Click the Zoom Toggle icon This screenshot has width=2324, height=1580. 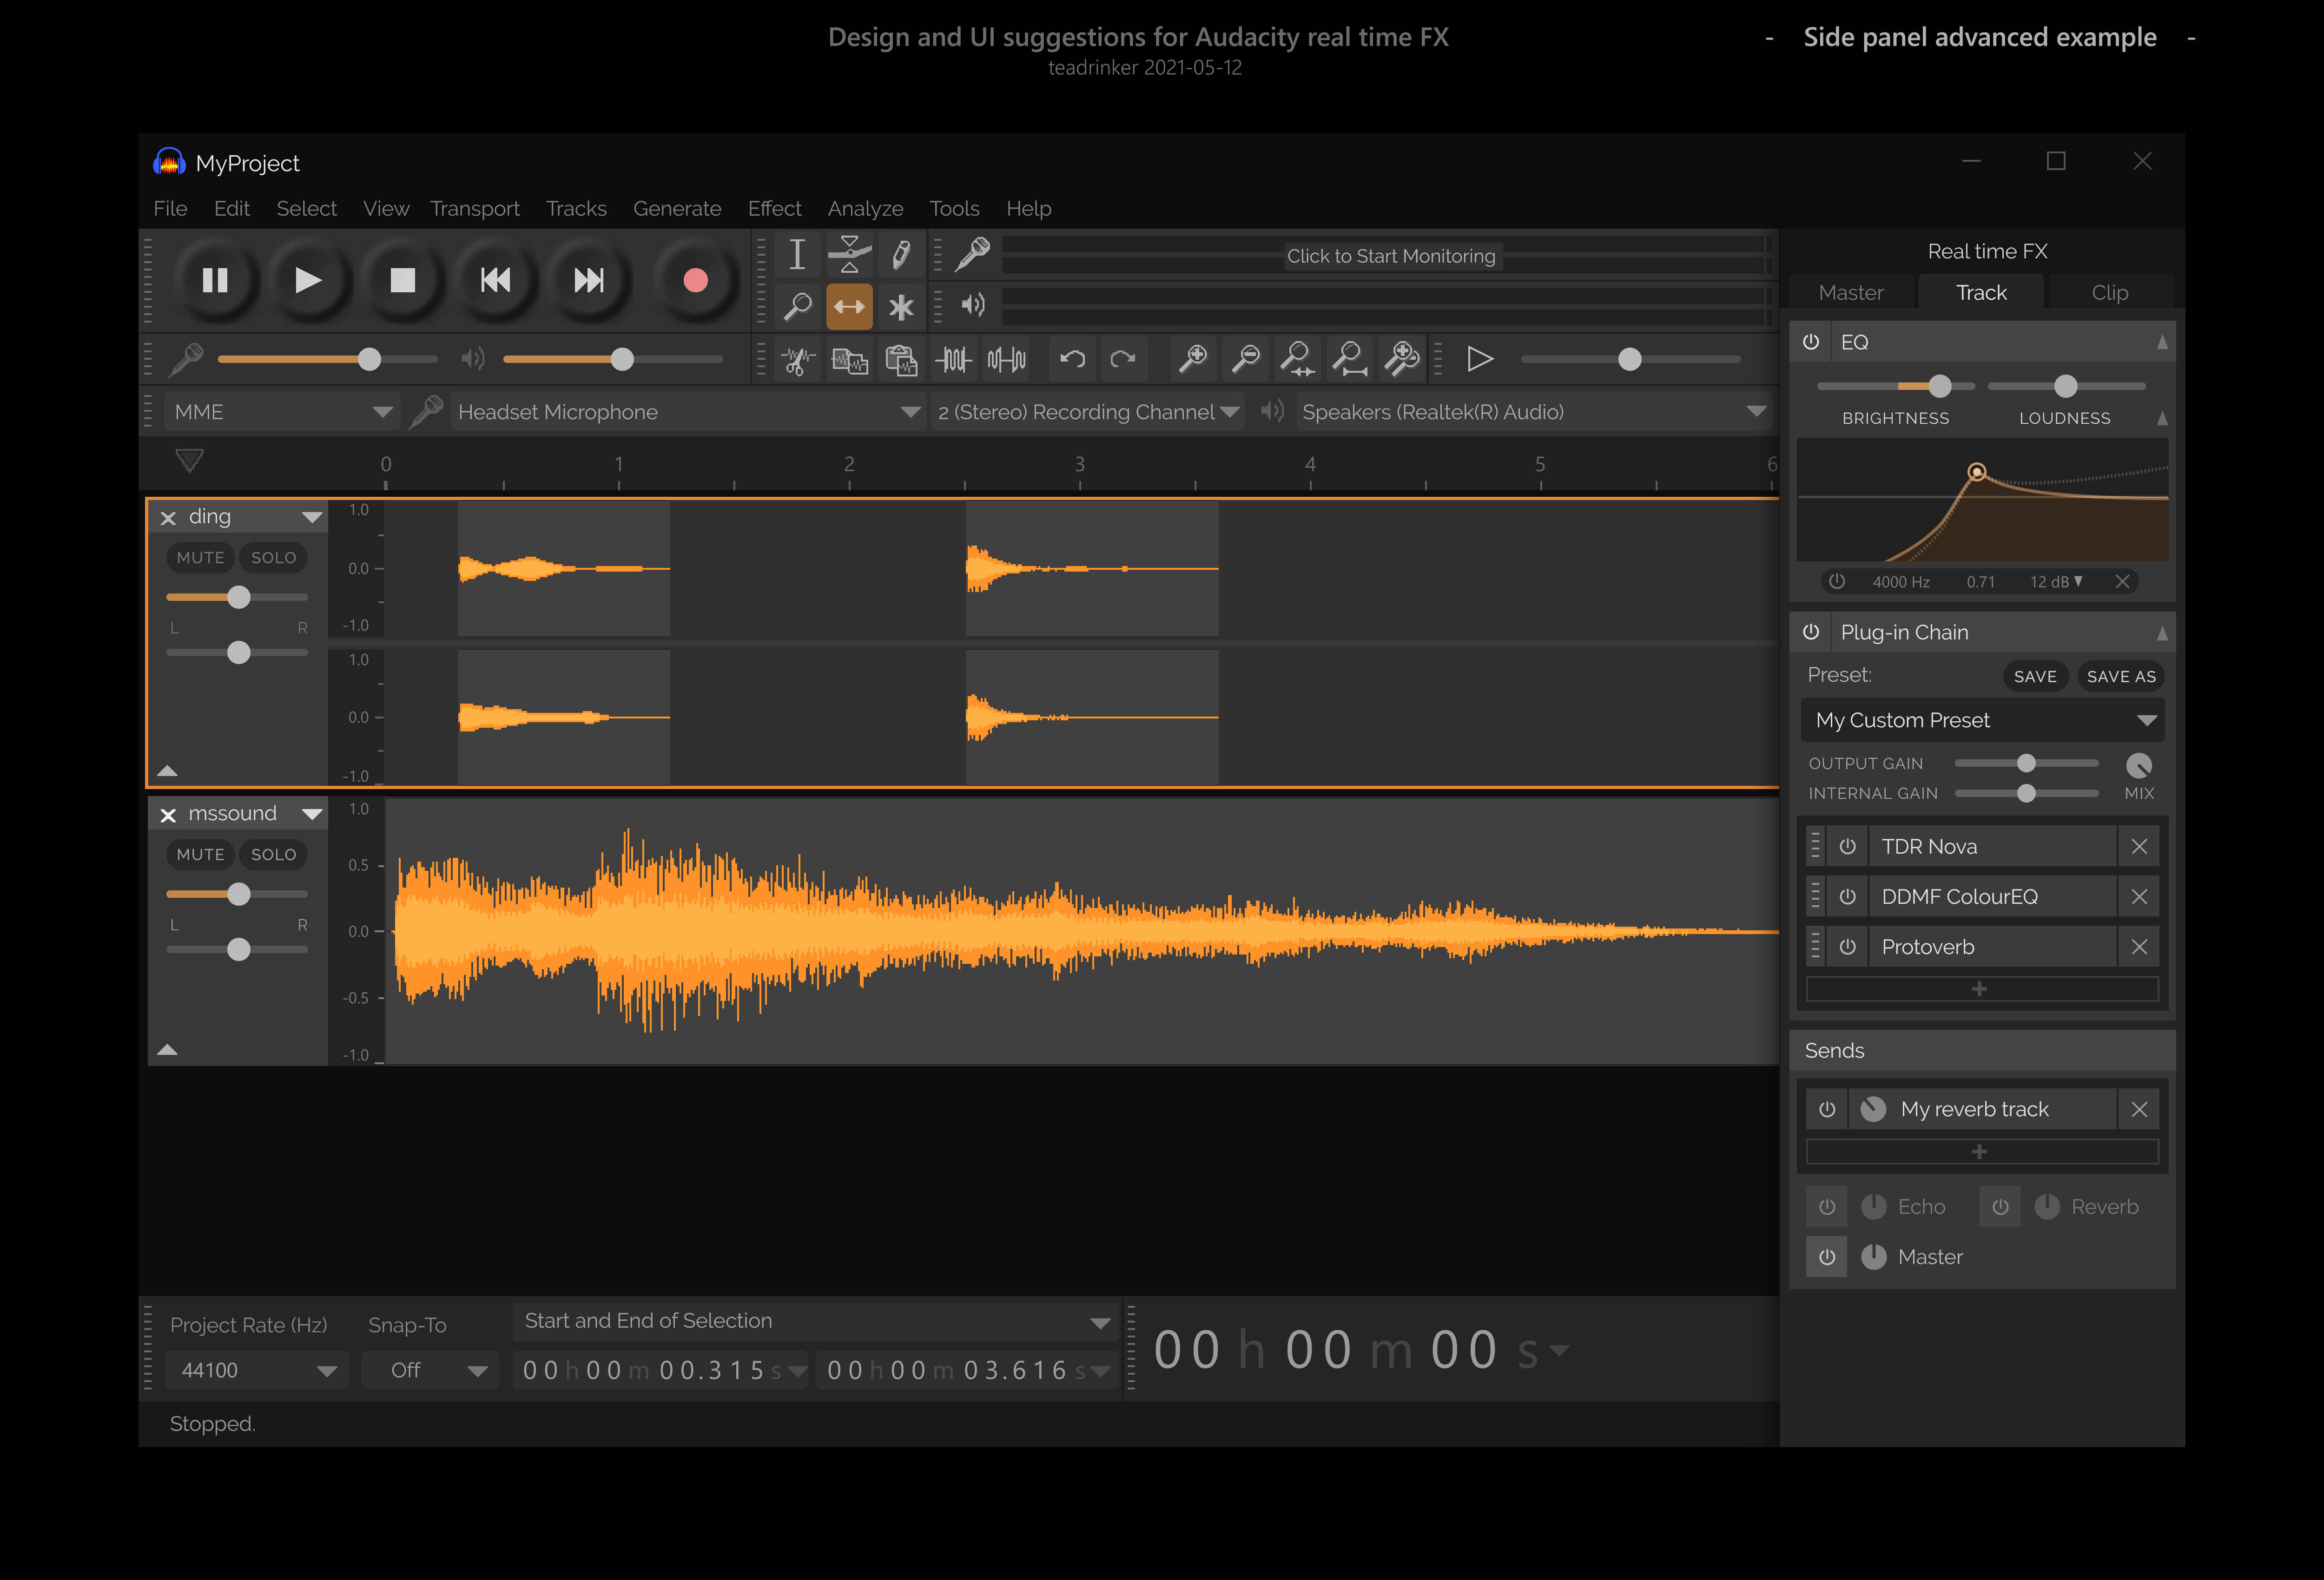coord(1402,359)
